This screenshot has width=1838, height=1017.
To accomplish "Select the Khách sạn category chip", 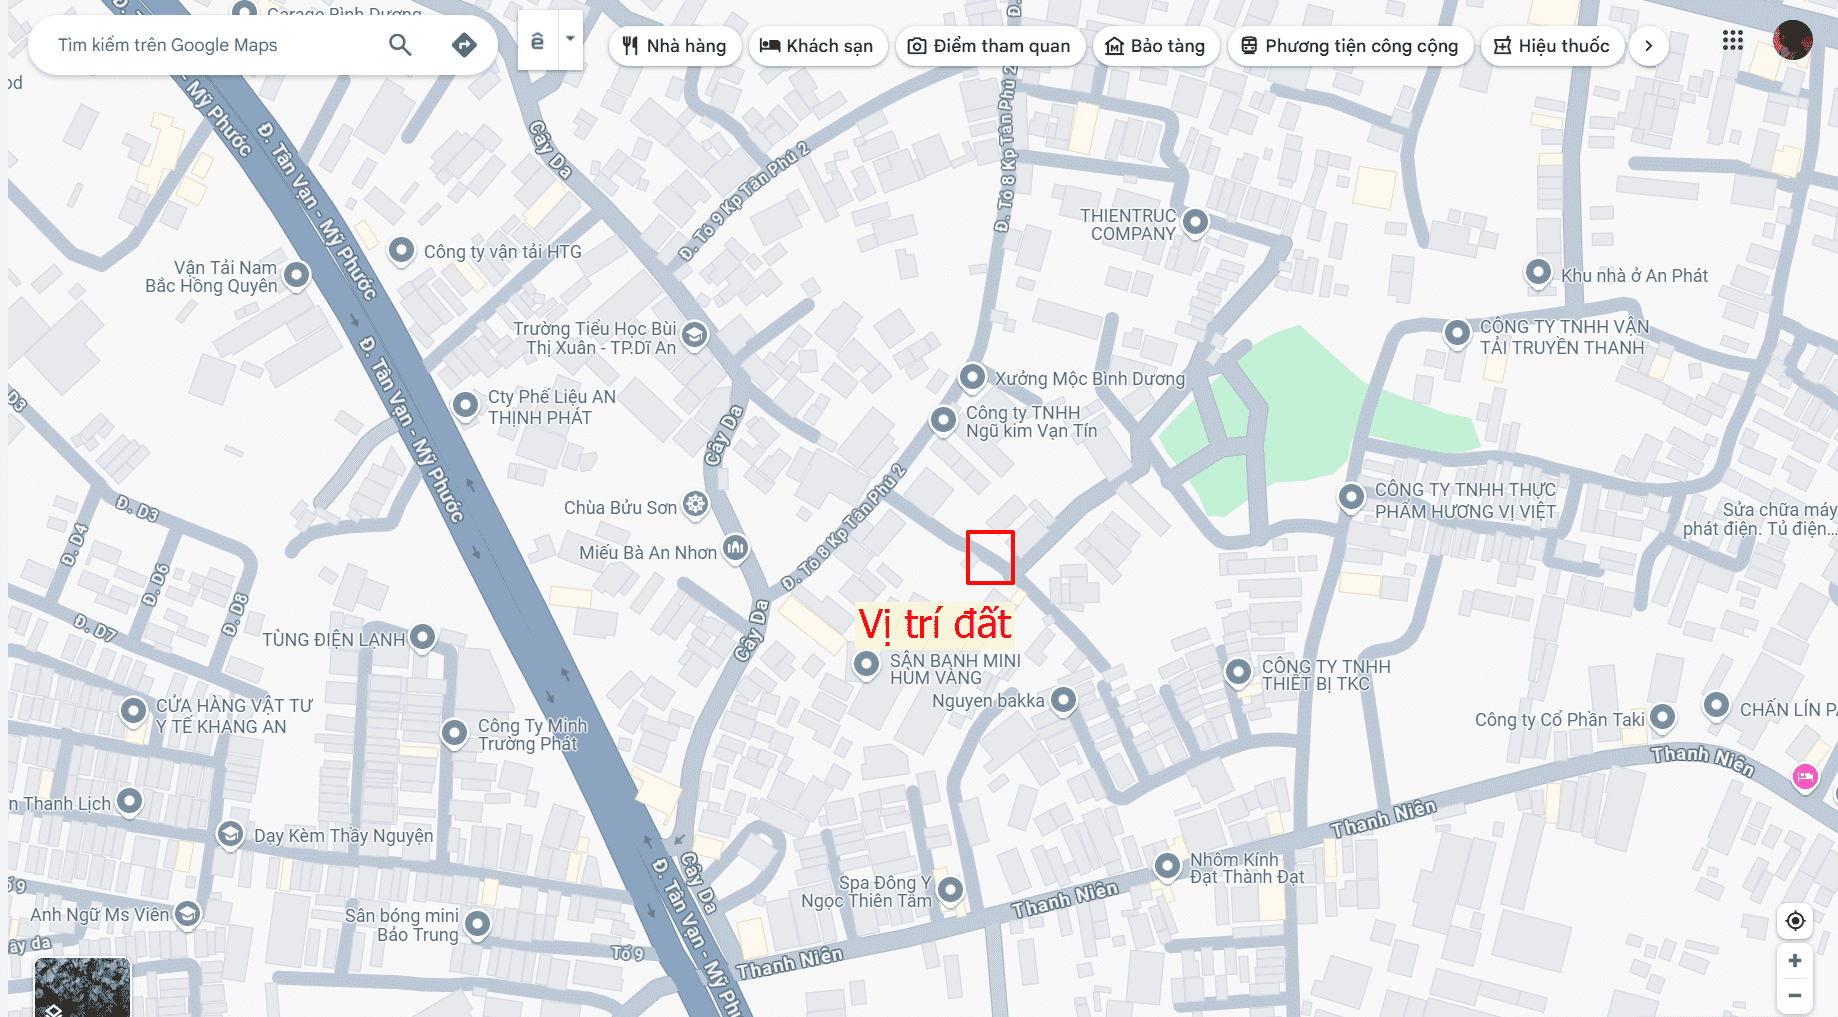I will point(817,46).
